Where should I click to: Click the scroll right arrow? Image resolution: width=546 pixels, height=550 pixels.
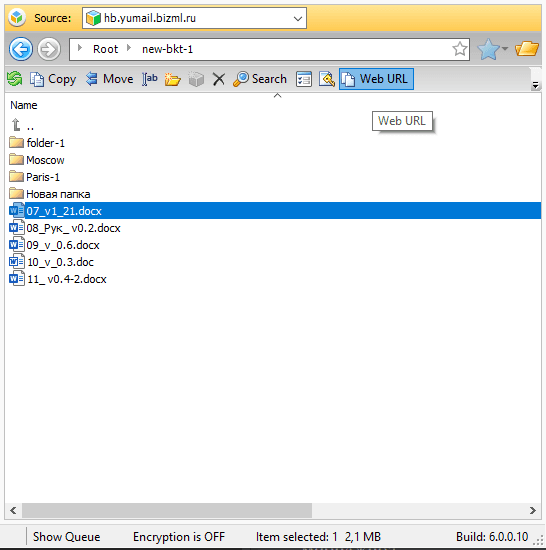tap(533, 510)
